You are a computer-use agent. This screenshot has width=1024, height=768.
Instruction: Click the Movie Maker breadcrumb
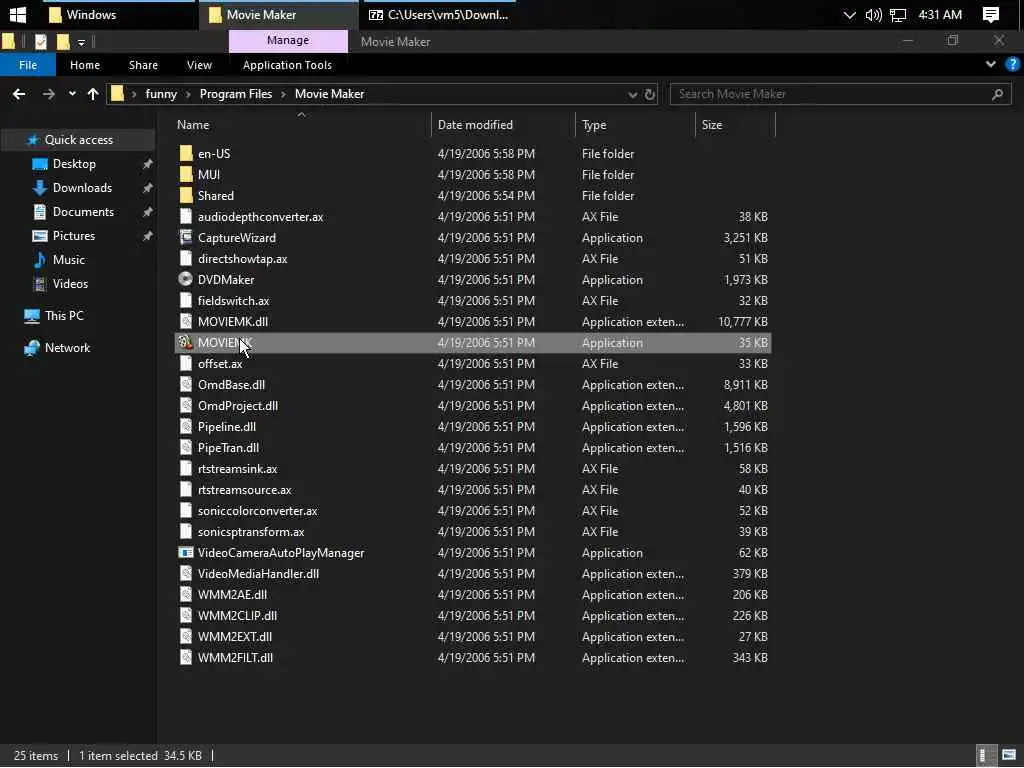coord(329,94)
